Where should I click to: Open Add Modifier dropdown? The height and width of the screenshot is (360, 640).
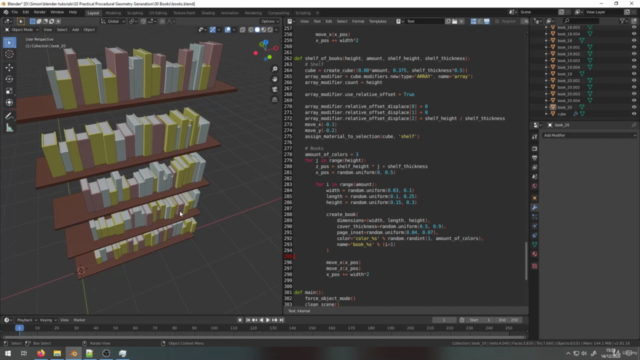pos(589,136)
